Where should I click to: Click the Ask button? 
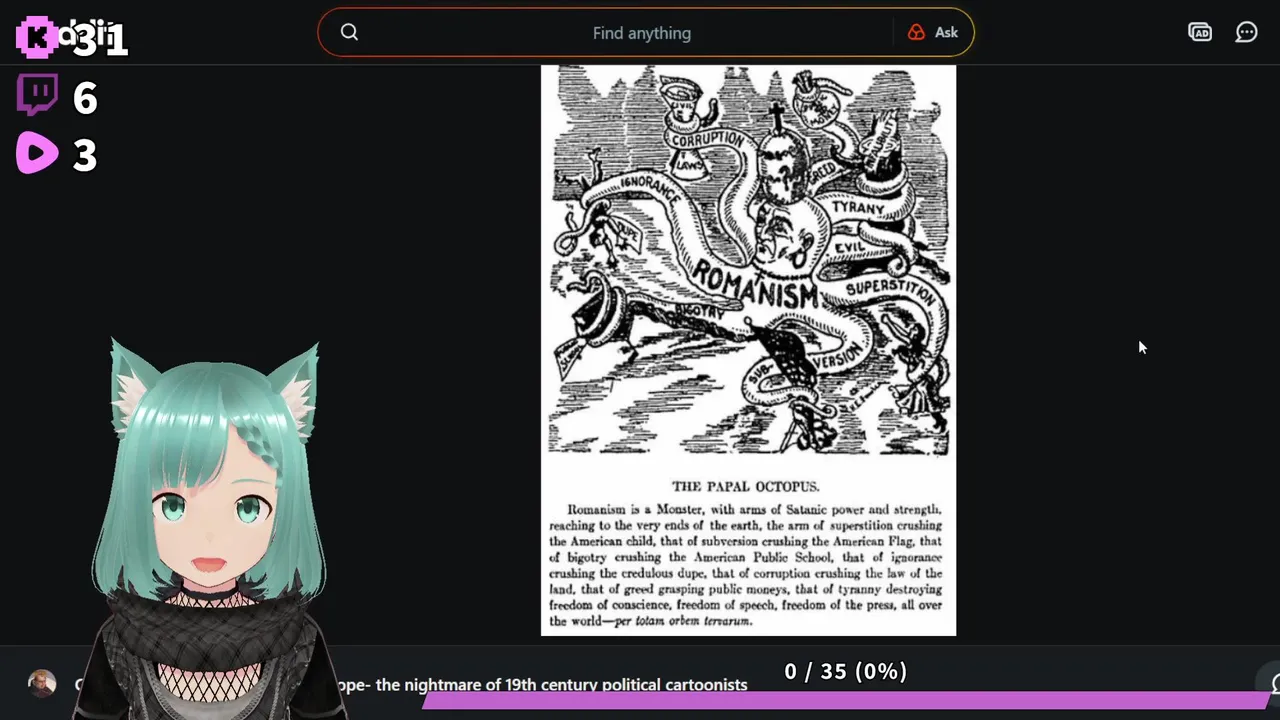[x=933, y=33]
